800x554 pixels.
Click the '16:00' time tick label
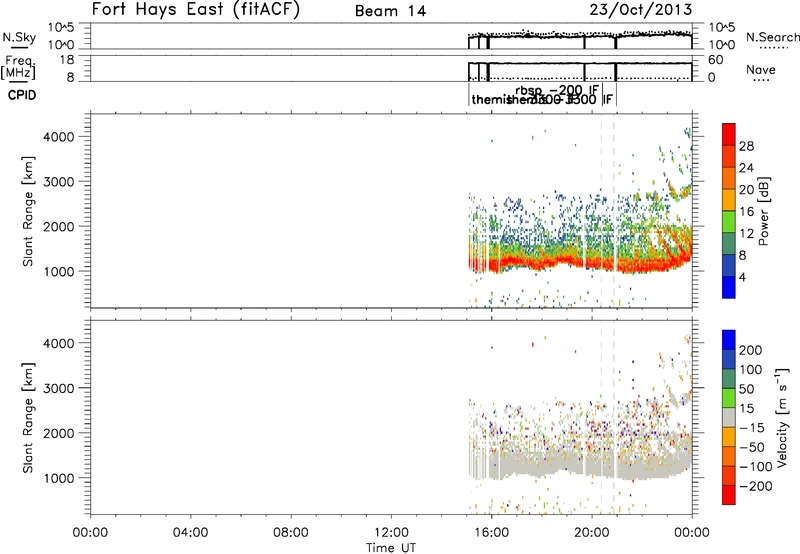491,533
